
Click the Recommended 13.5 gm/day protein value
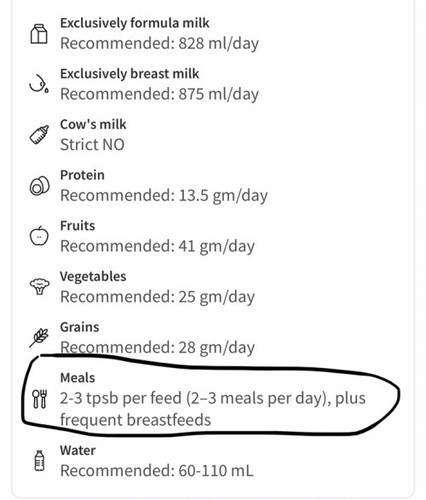click(164, 196)
